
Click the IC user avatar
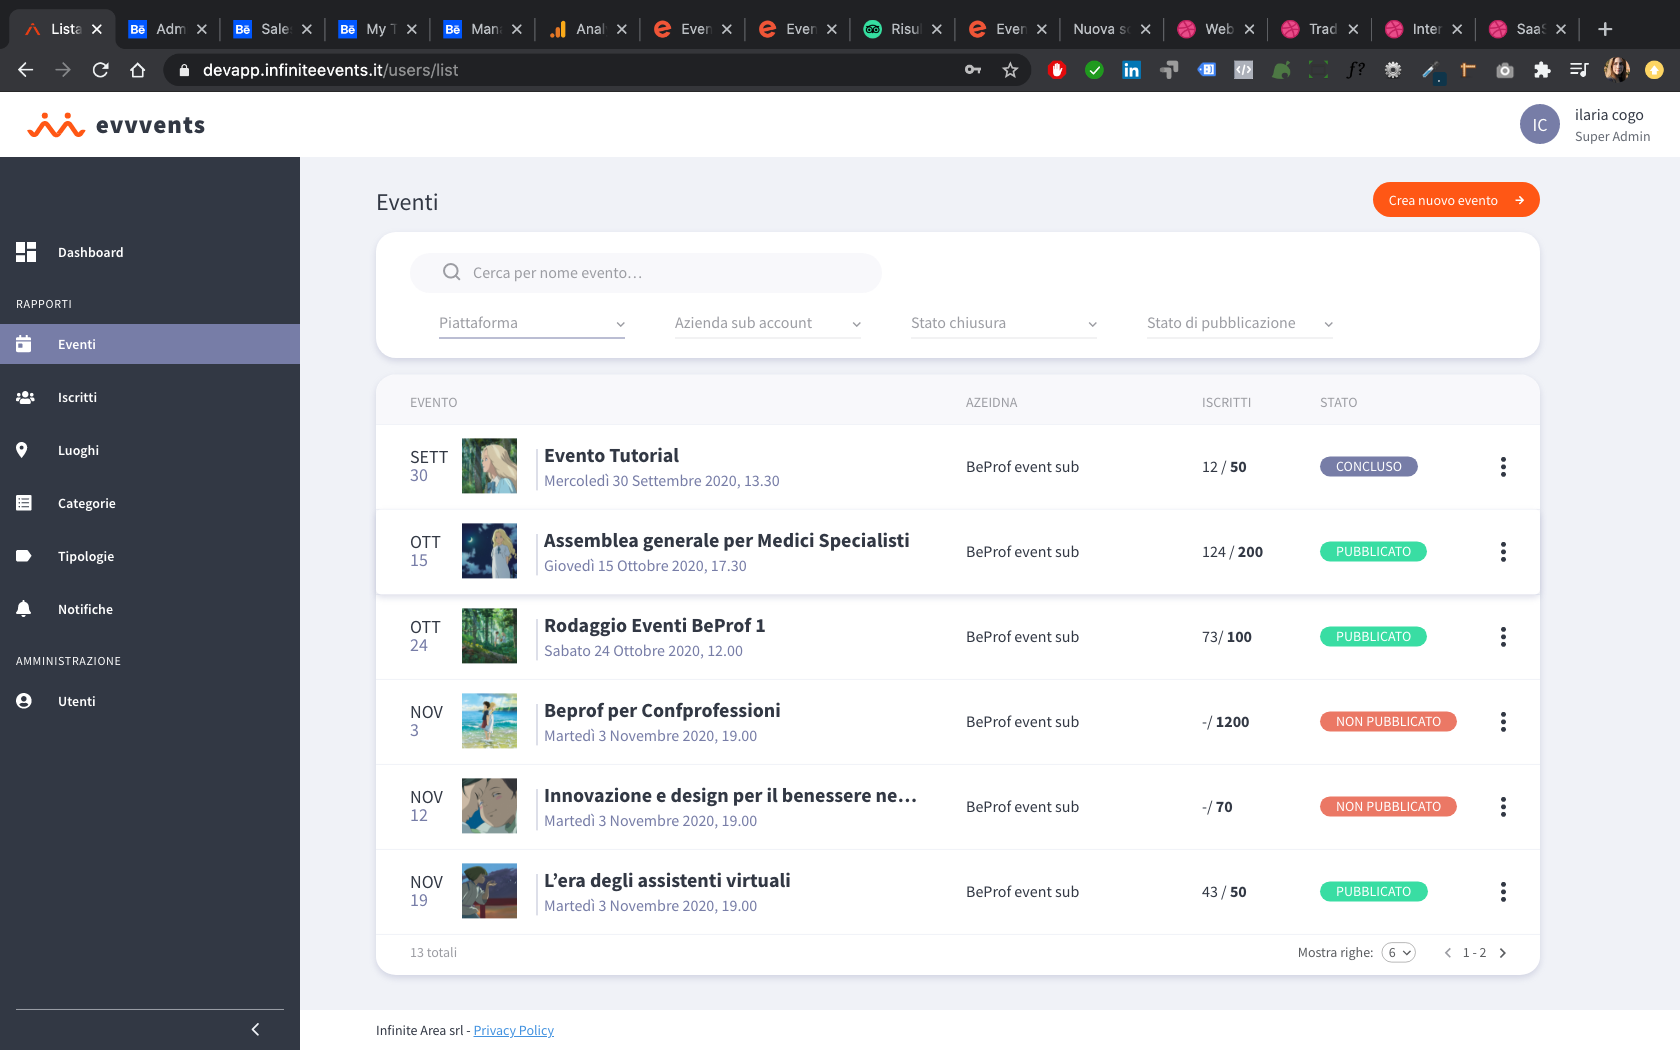1539,124
